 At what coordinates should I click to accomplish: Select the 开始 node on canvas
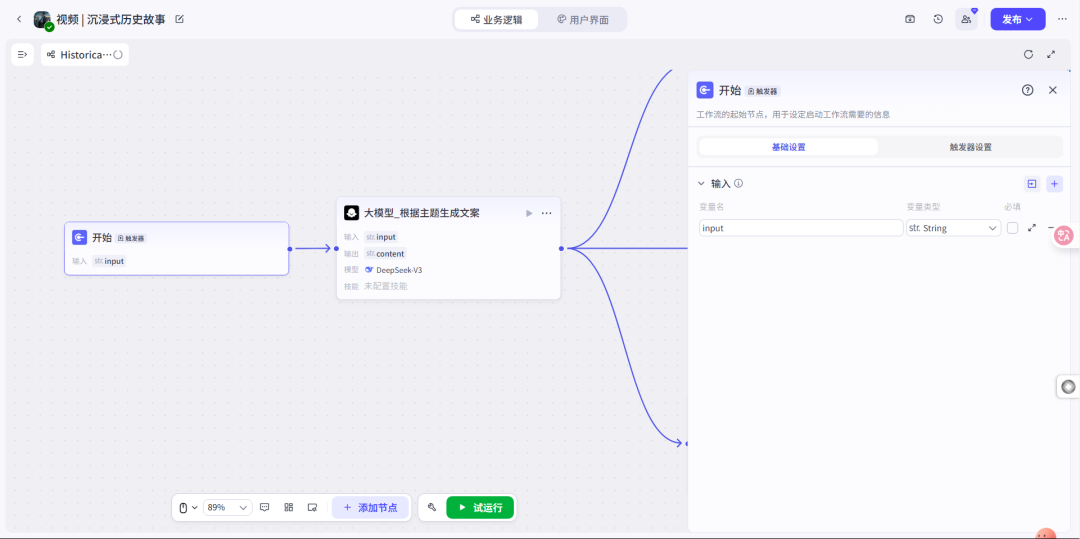point(176,249)
